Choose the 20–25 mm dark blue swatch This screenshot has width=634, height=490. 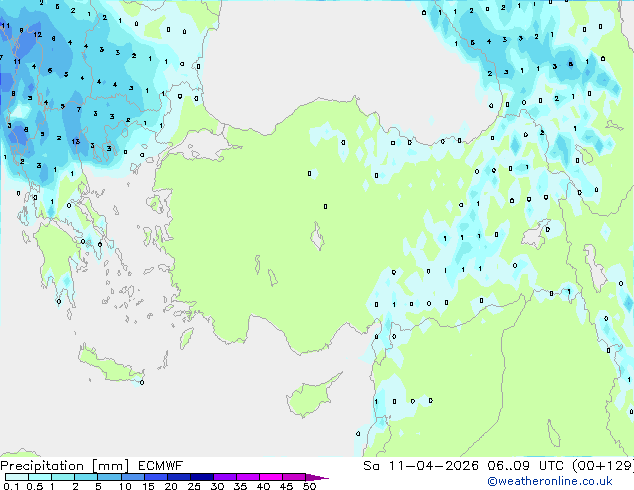tap(179, 477)
